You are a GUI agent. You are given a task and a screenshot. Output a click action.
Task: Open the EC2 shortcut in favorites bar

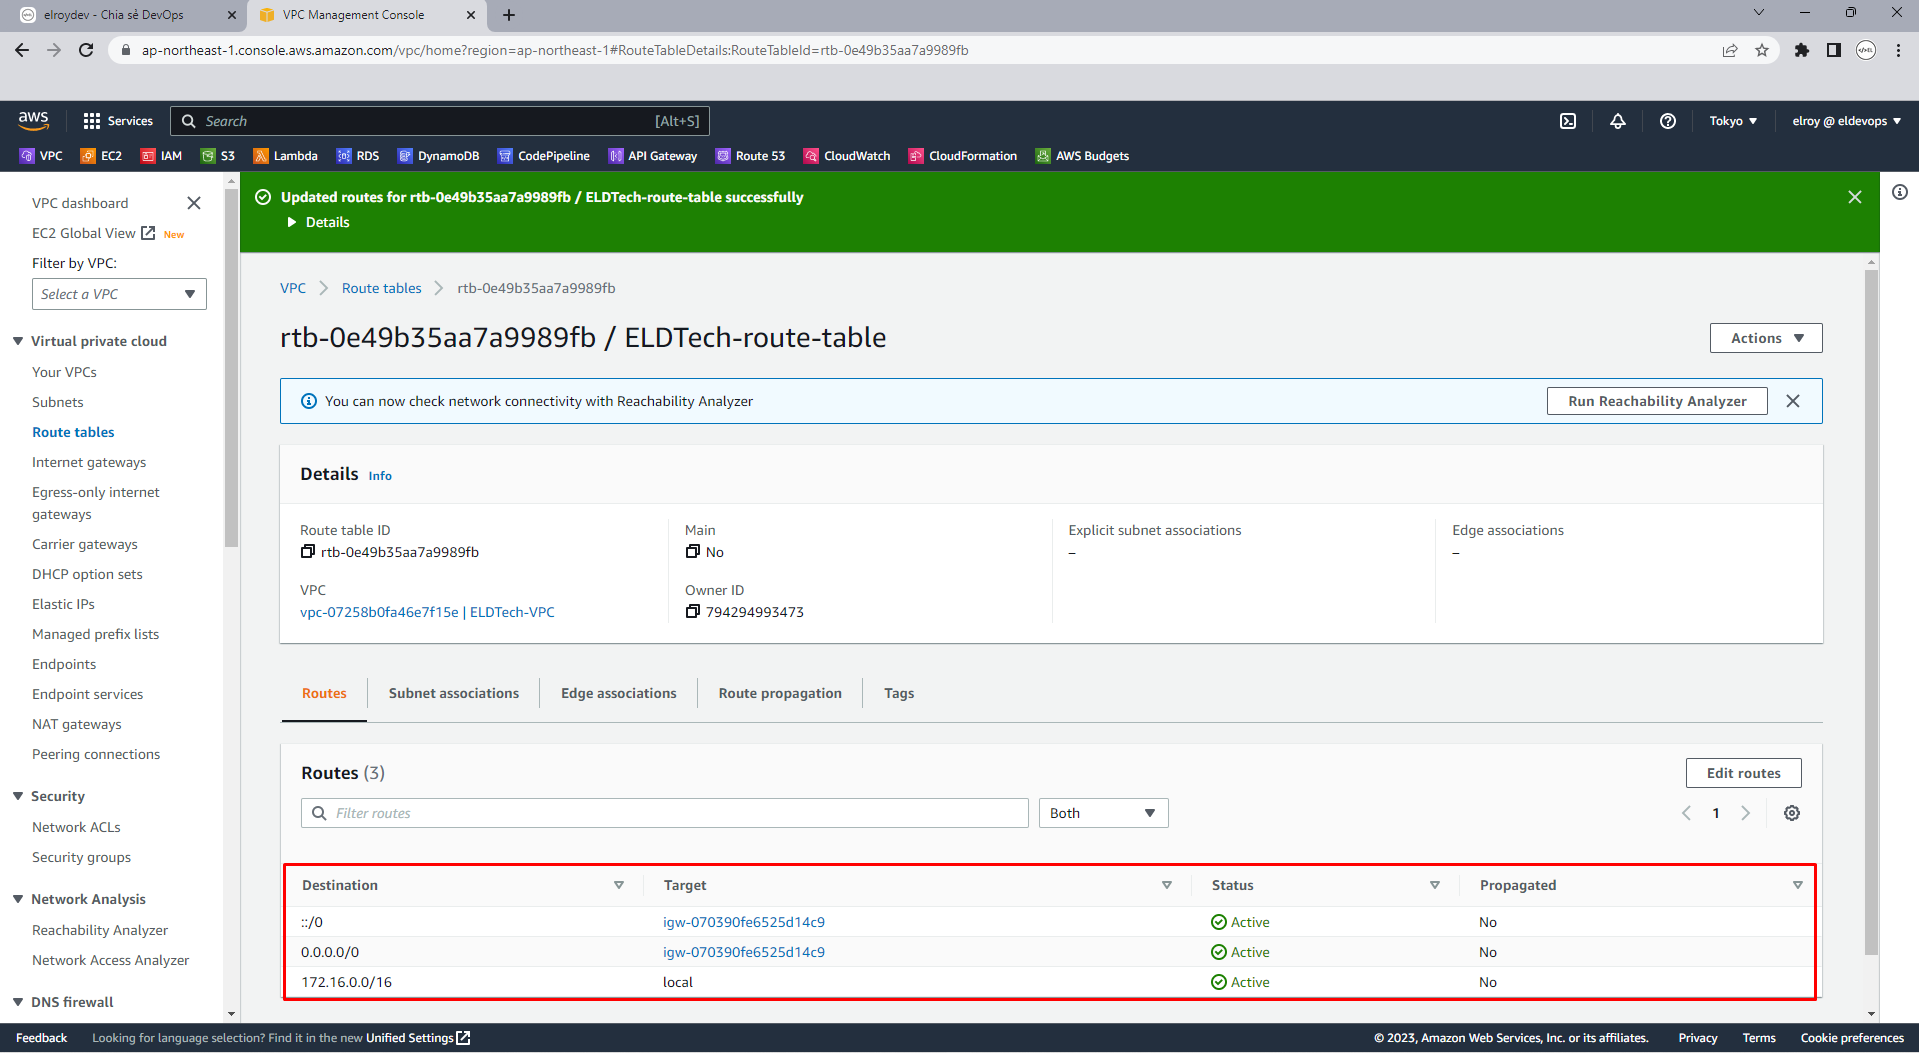click(101, 156)
